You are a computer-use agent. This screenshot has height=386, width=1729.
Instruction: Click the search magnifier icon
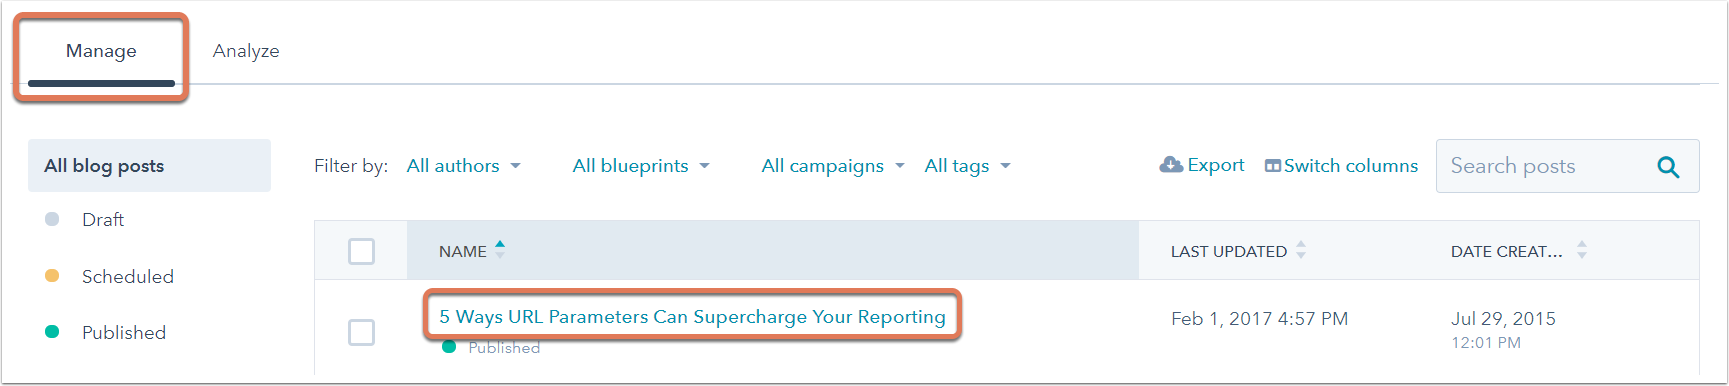pos(1668,167)
